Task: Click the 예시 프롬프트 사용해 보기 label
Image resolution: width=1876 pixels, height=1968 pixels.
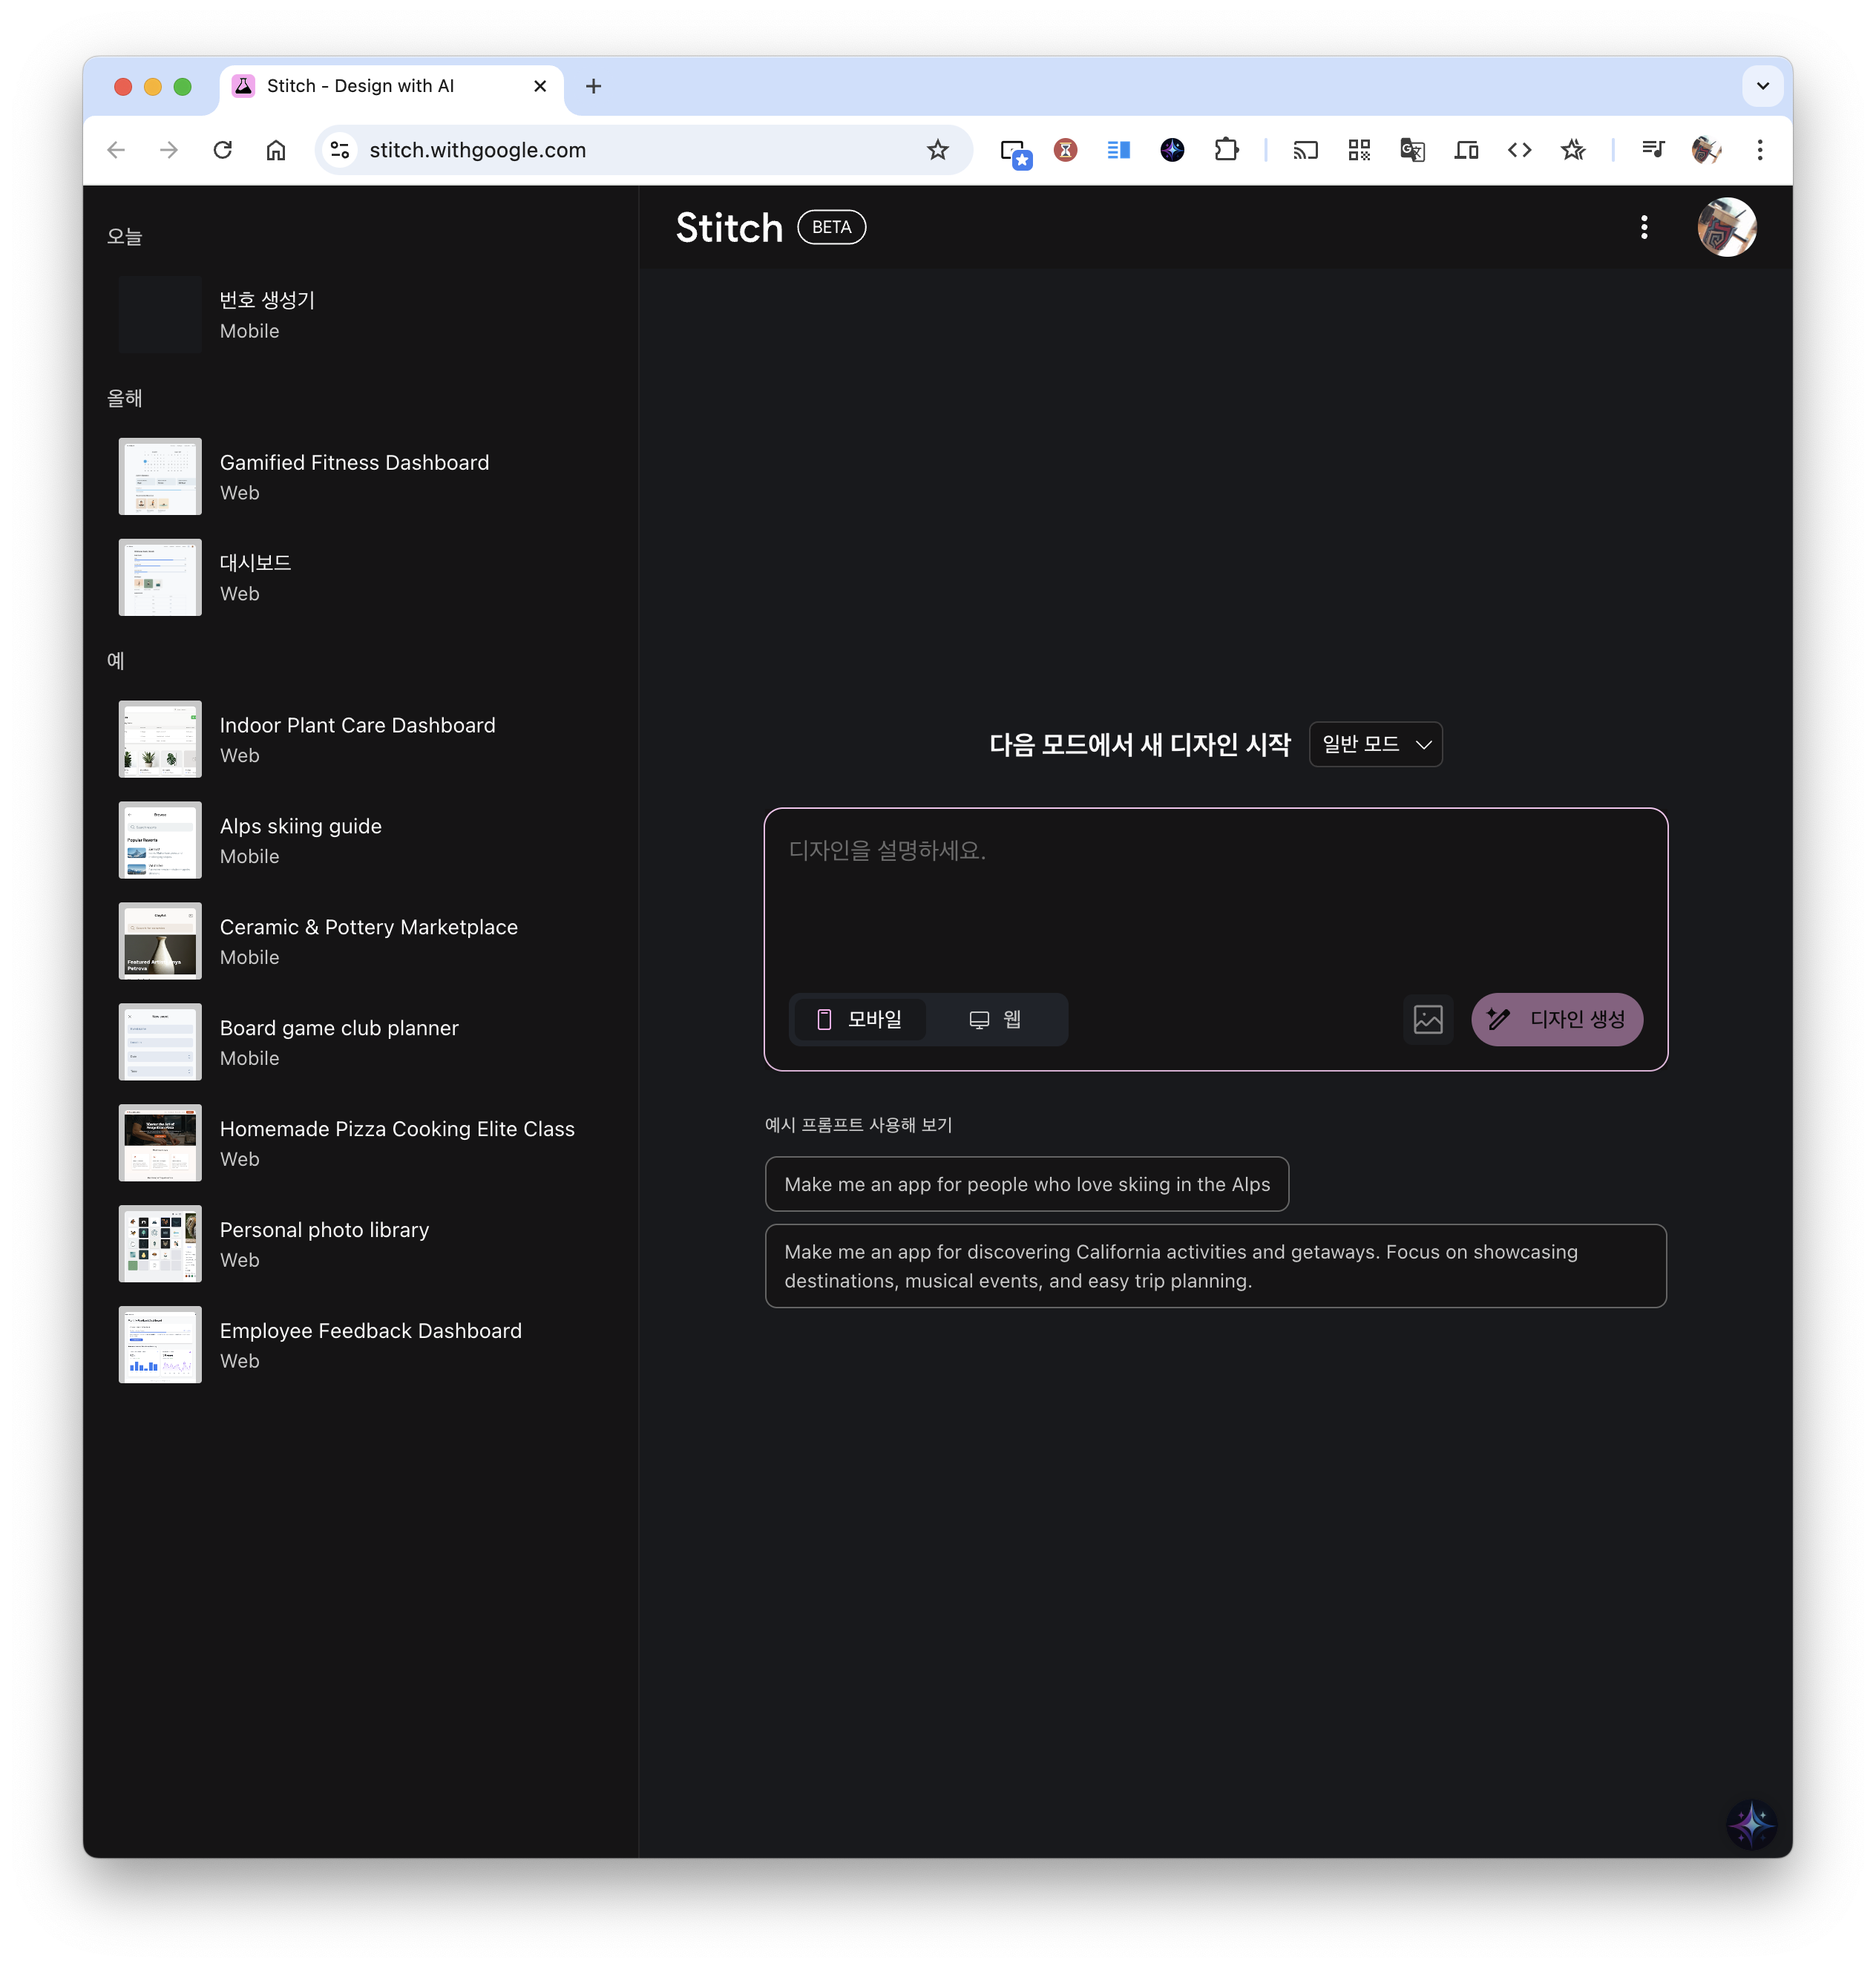Action: [858, 1125]
